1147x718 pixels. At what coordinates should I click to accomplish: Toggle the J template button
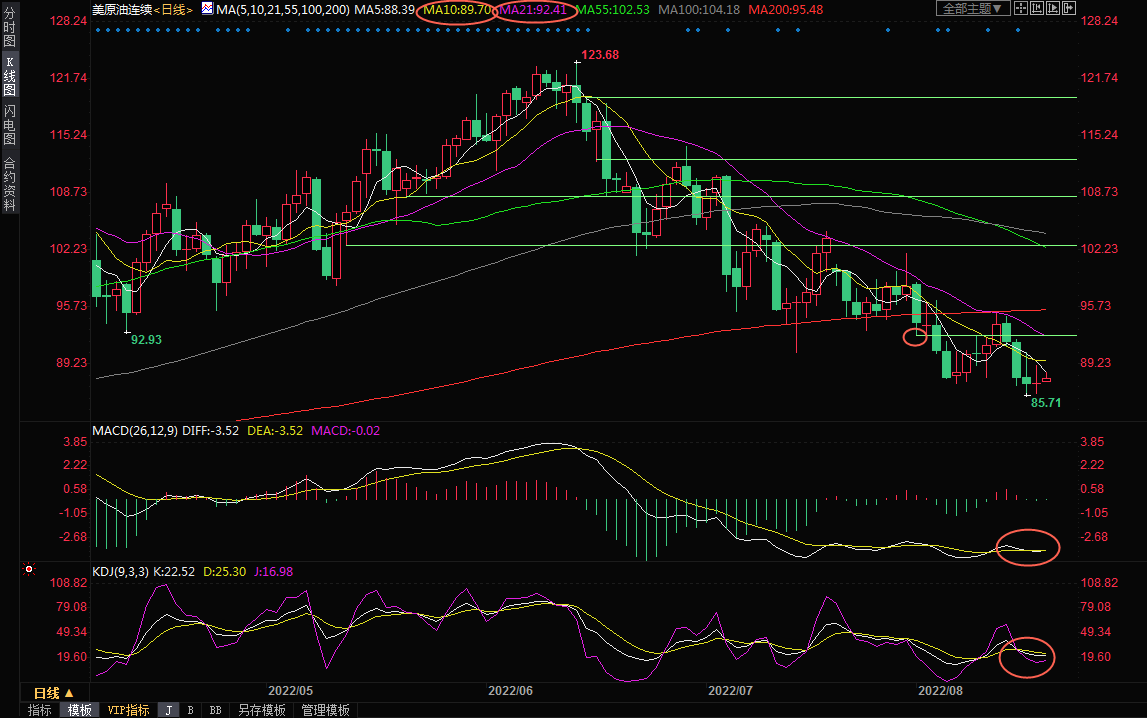point(168,710)
